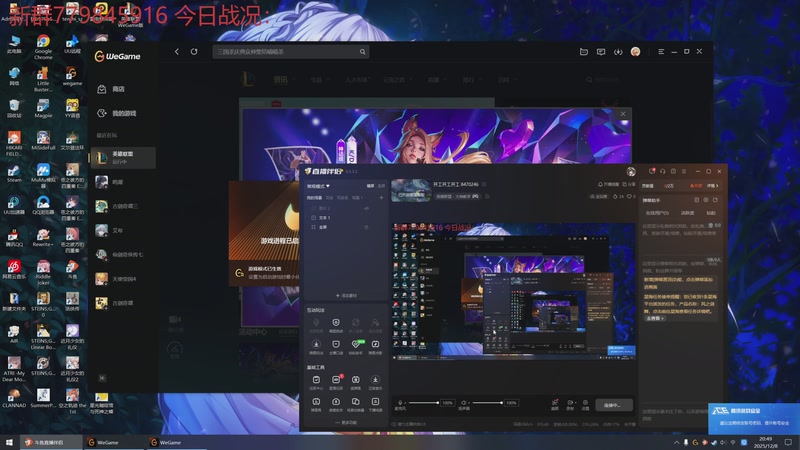Open WeGame messages icon
This screenshot has height=450, width=800.
pyautogui.click(x=601, y=52)
